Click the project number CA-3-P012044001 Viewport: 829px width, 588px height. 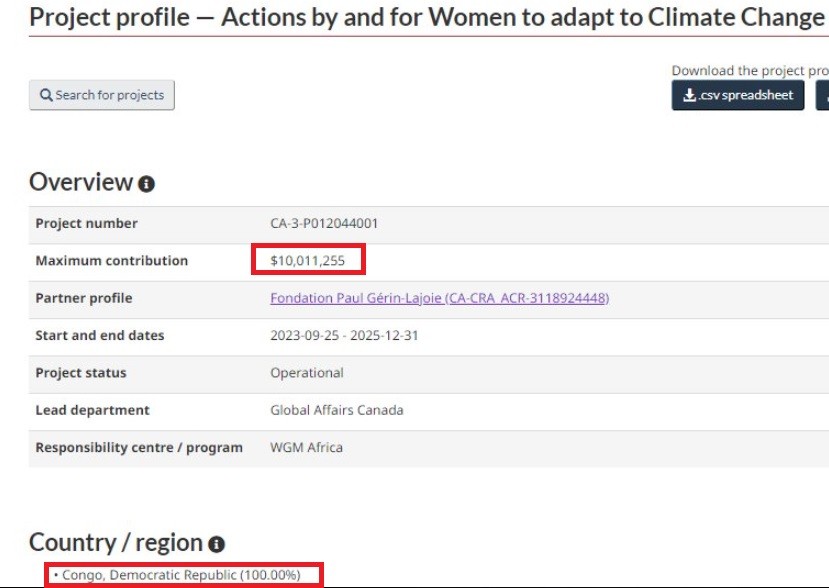click(x=324, y=223)
